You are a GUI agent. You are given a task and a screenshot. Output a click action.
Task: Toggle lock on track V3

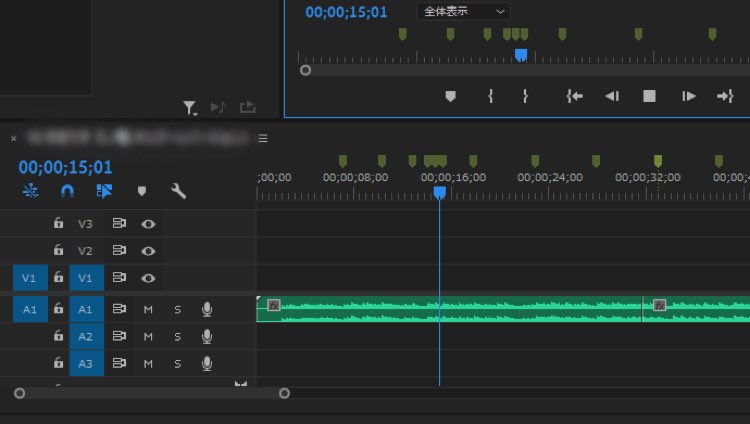point(58,223)
